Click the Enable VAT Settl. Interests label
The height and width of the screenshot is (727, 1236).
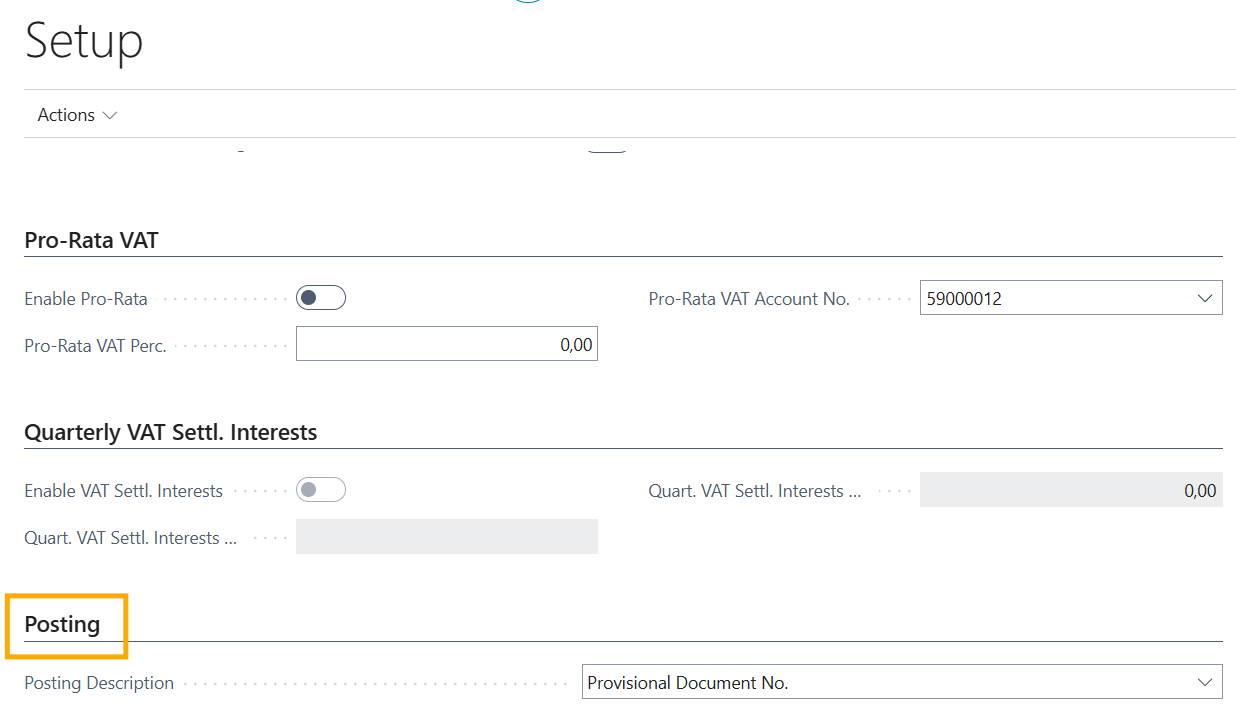pos(123,491)
